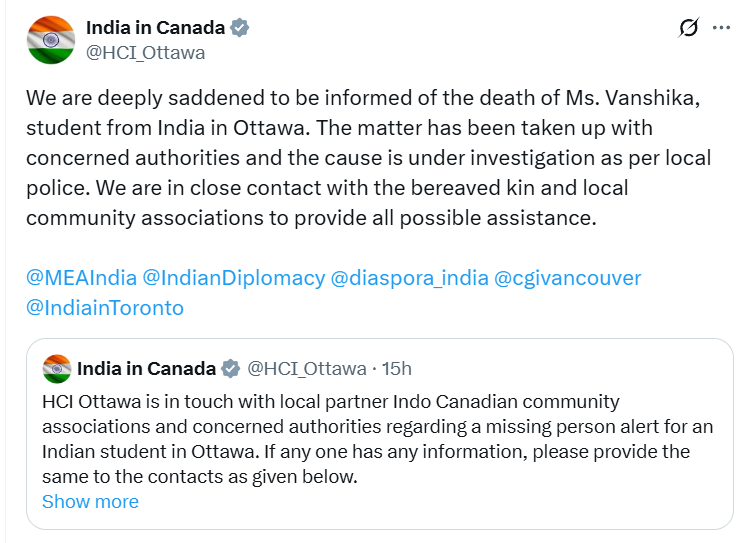The height and width of the screenshot is (543, 750).
Task: Click the main @HCI_Ottawa handle under name
Action: point(145,53)
